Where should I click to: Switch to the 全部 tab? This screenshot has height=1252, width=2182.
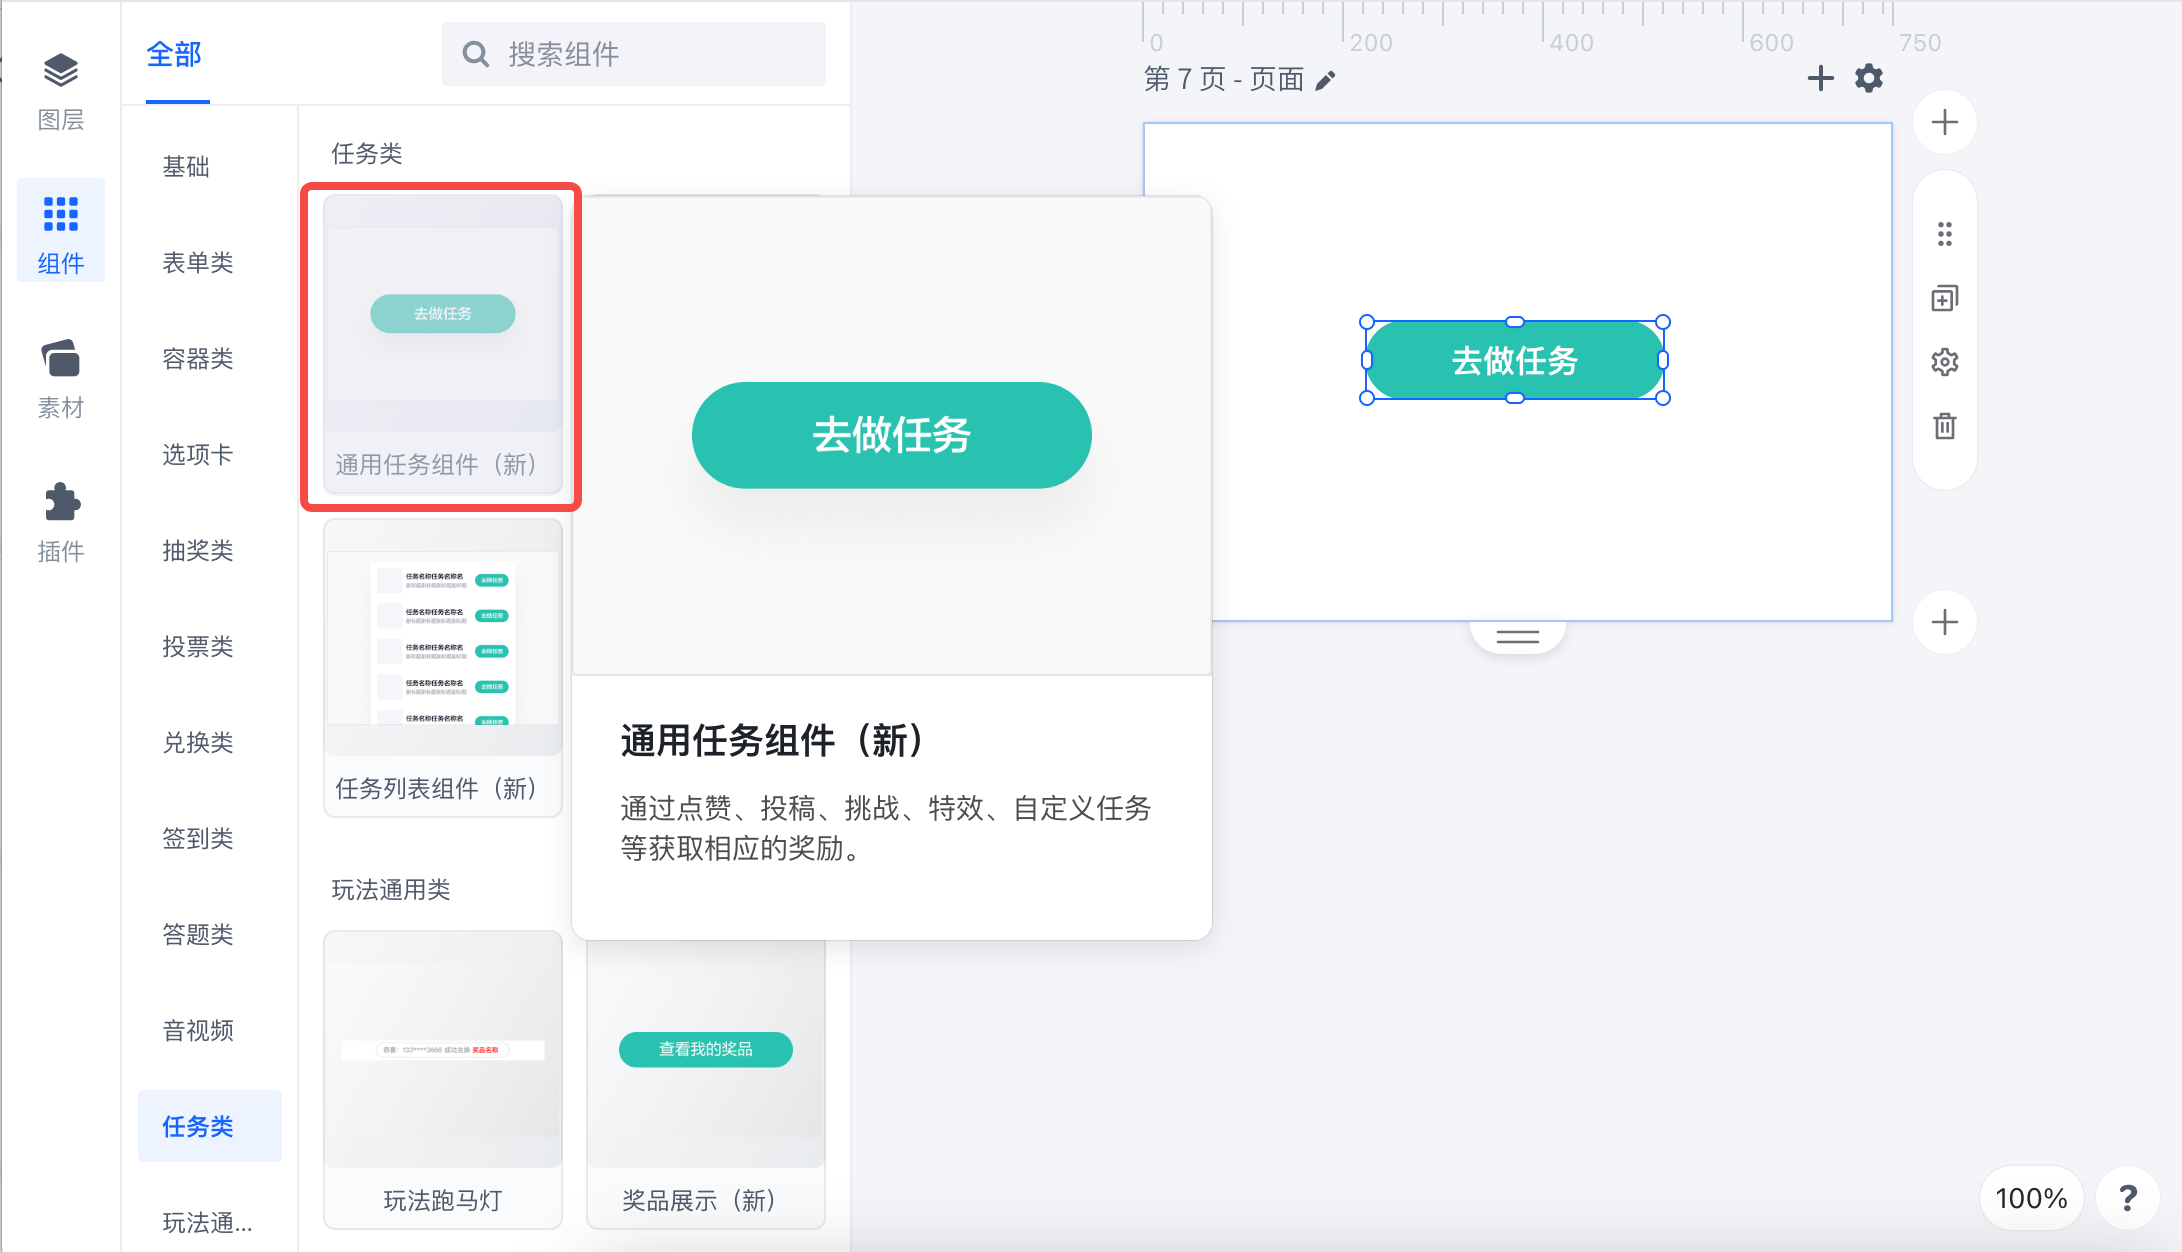175,54
